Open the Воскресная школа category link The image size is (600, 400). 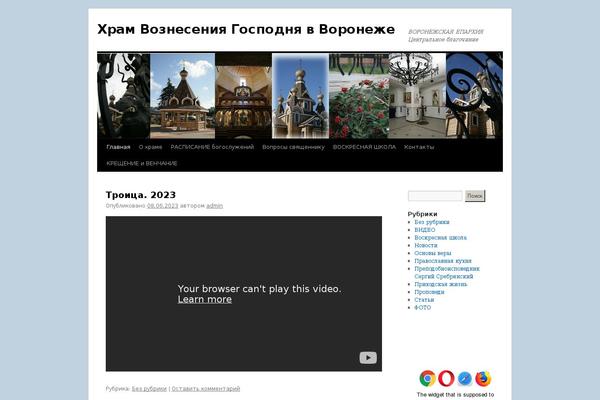click(440, 238)
